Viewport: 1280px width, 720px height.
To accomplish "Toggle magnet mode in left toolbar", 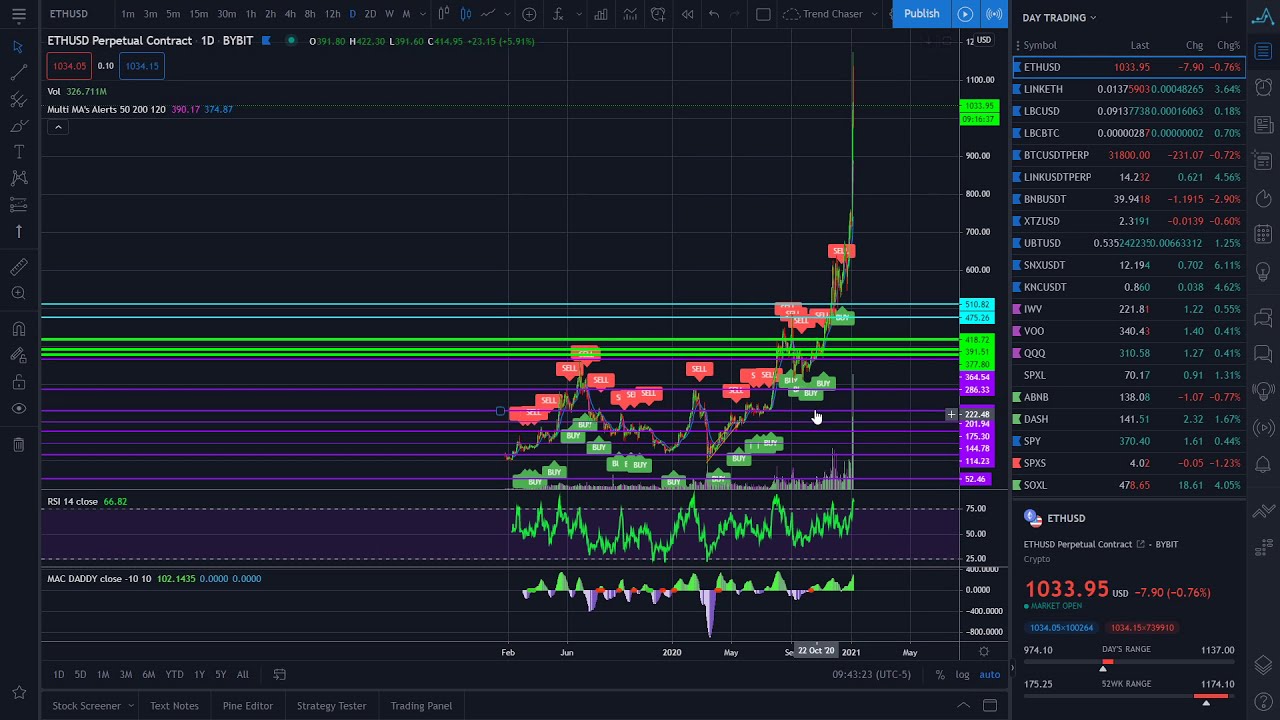I will pyautogui.click(x=18, y=329).
